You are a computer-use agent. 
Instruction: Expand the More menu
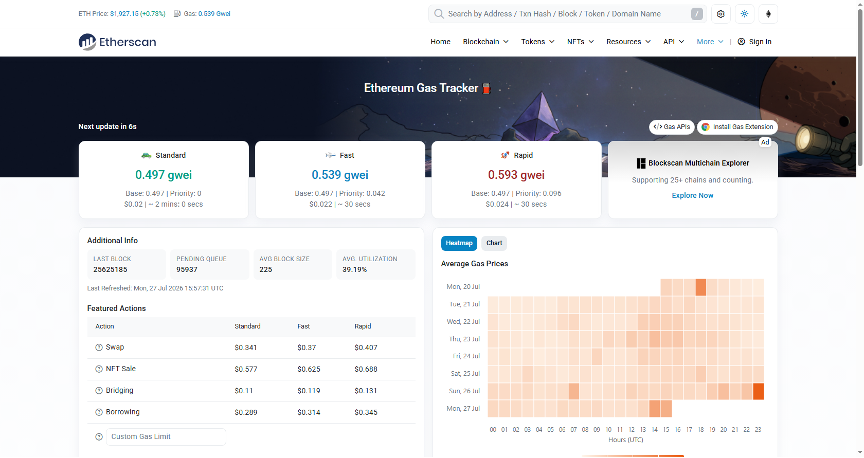710,41
